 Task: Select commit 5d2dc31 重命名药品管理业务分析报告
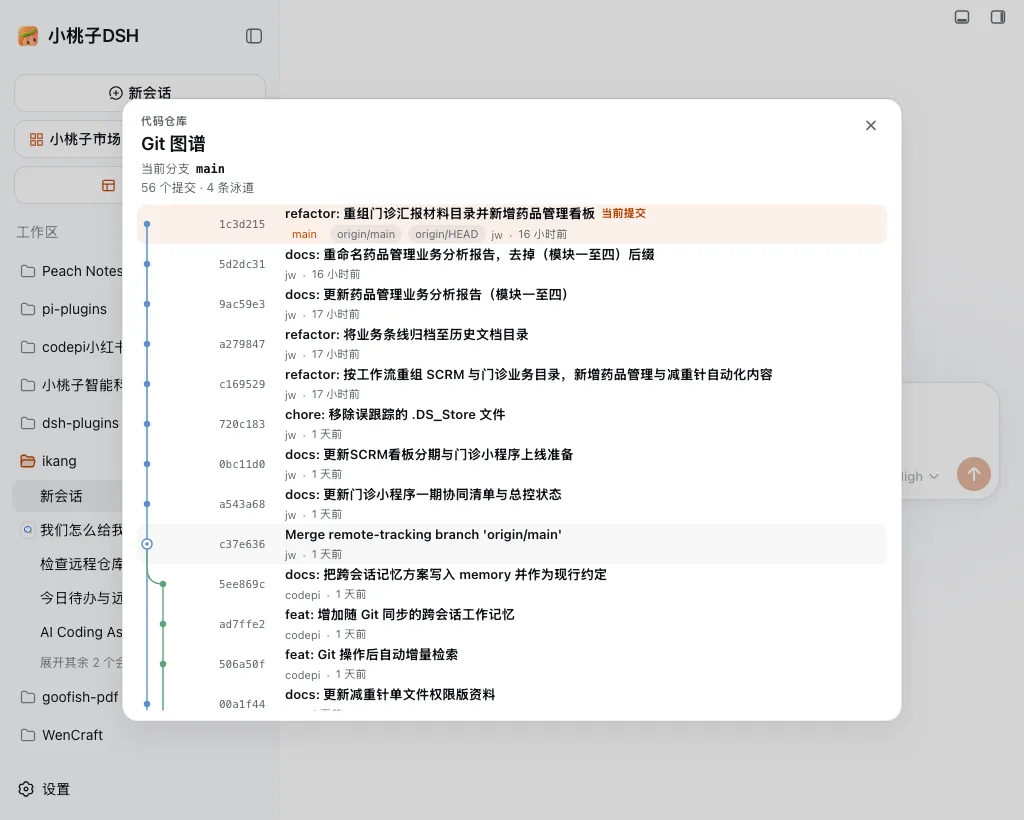512,264
